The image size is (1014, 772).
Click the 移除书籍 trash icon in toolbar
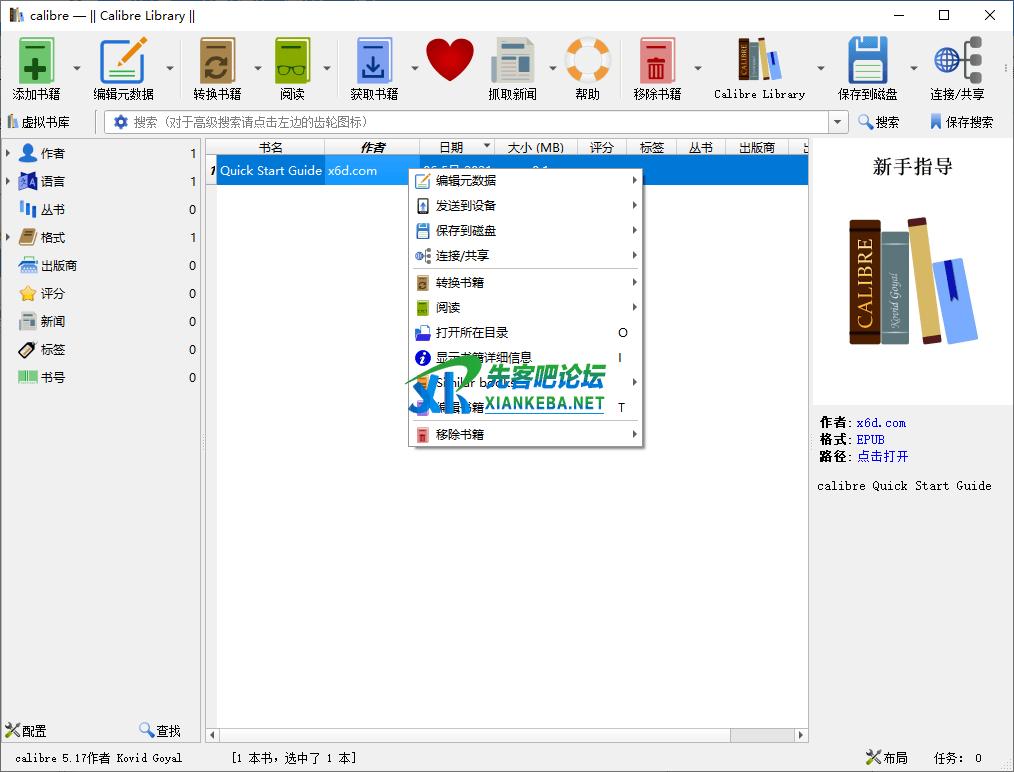pyautogui.click(x=657, y=61)
